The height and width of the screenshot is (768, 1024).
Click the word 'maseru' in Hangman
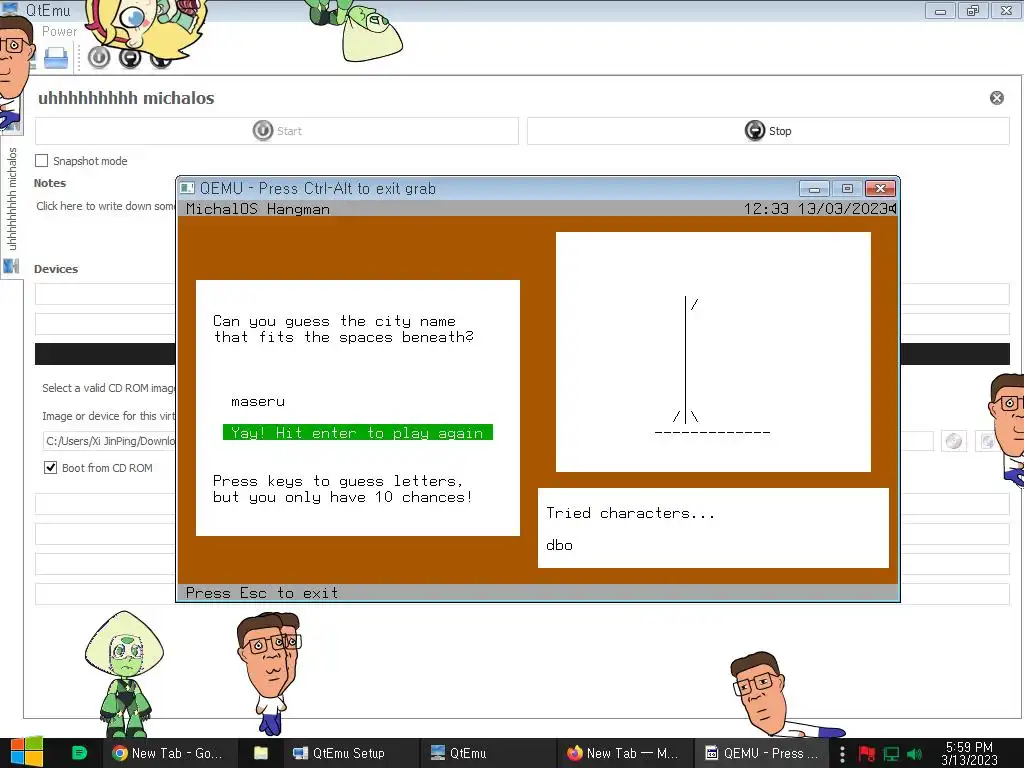(258, 402)
